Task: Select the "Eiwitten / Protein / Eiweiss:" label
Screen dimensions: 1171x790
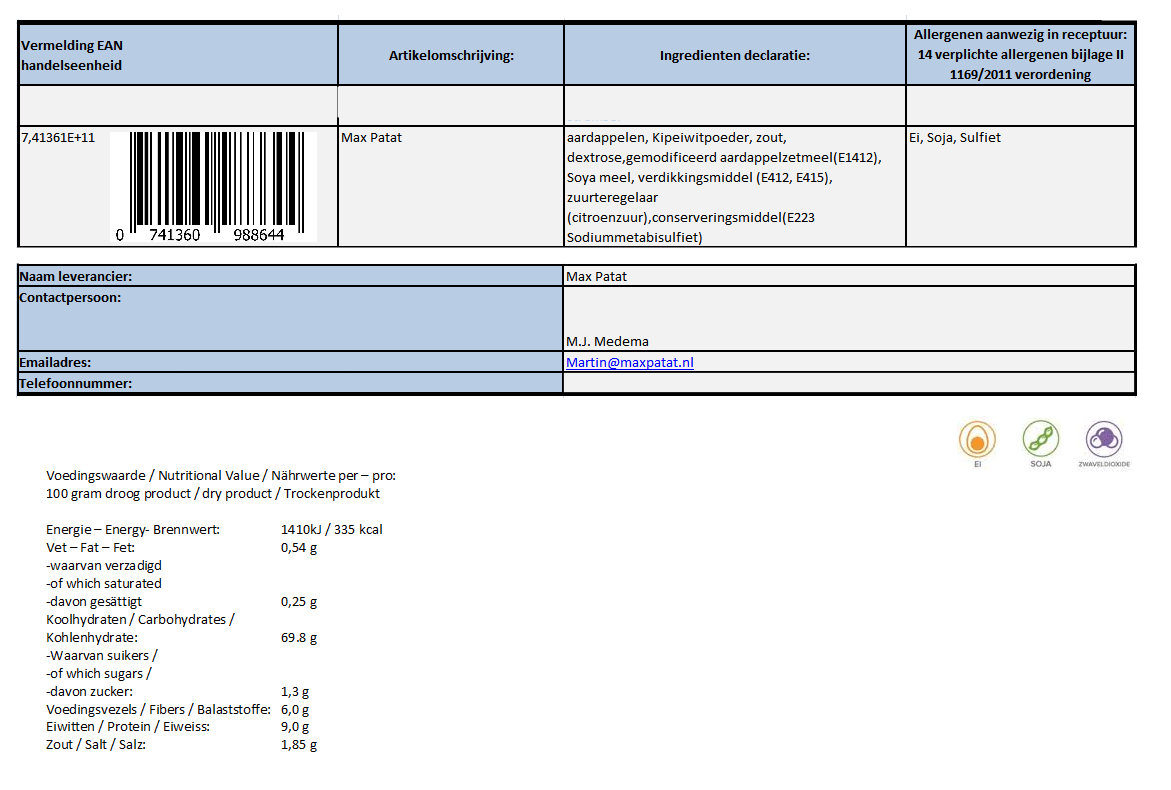Action: tap(128, 727)
